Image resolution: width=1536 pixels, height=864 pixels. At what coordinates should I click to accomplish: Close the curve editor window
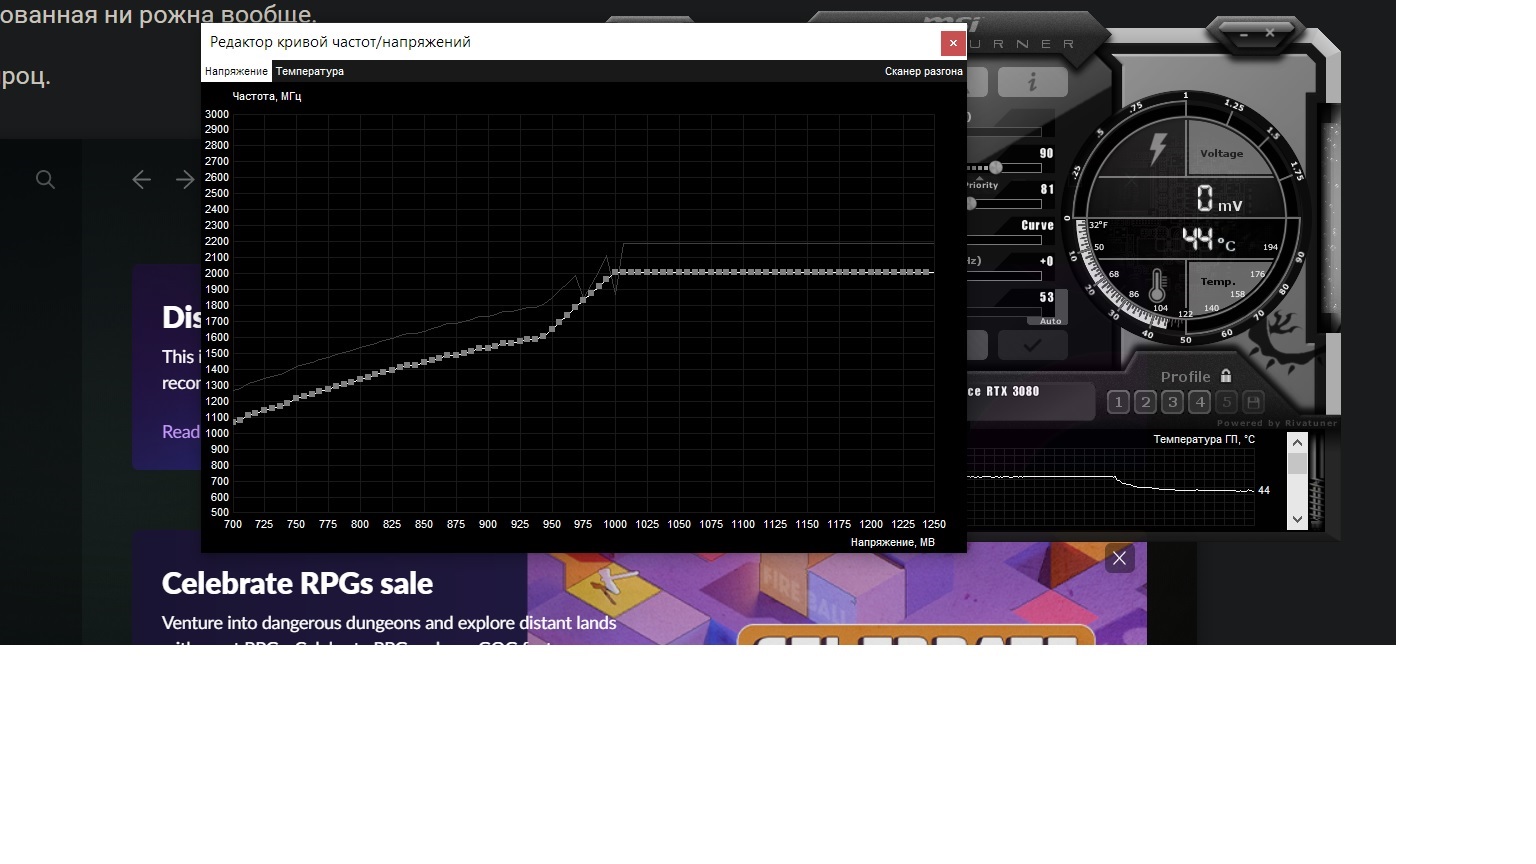953,43
